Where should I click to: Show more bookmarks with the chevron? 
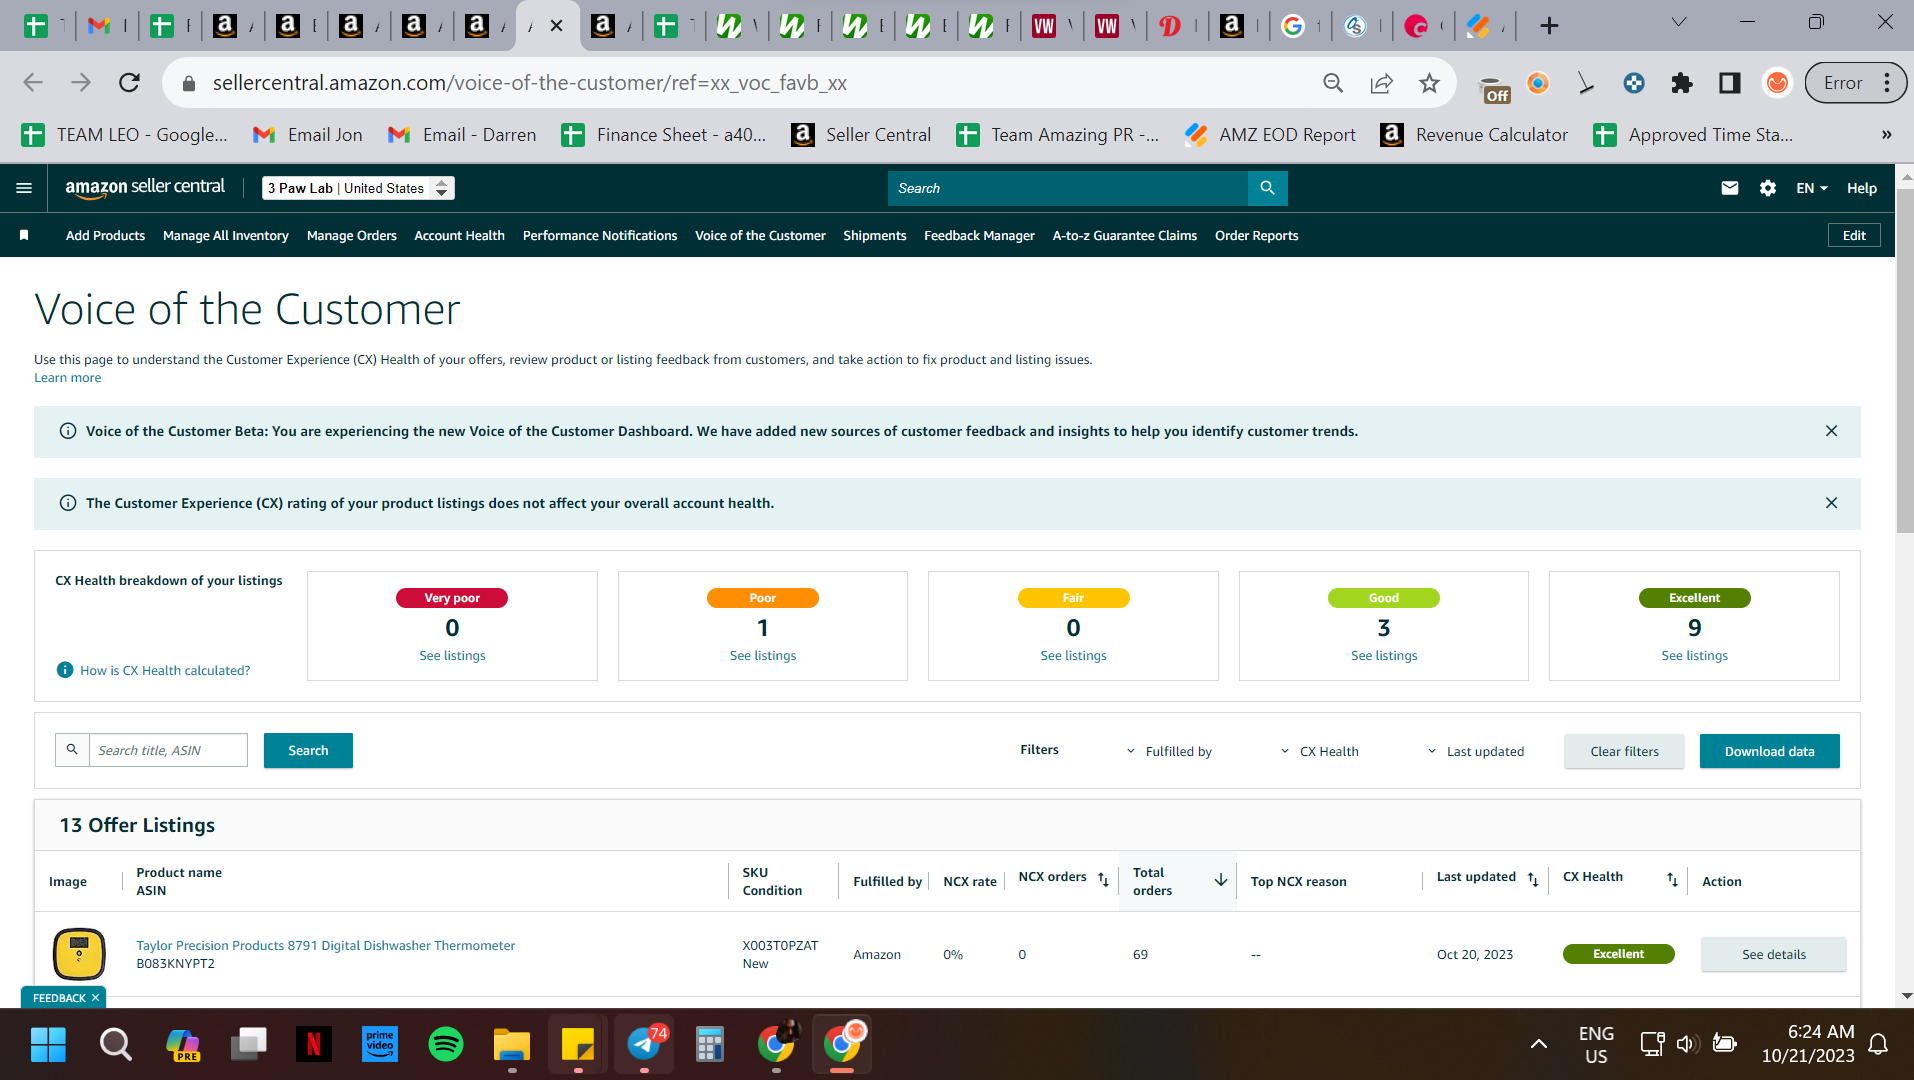(1886, 135)
